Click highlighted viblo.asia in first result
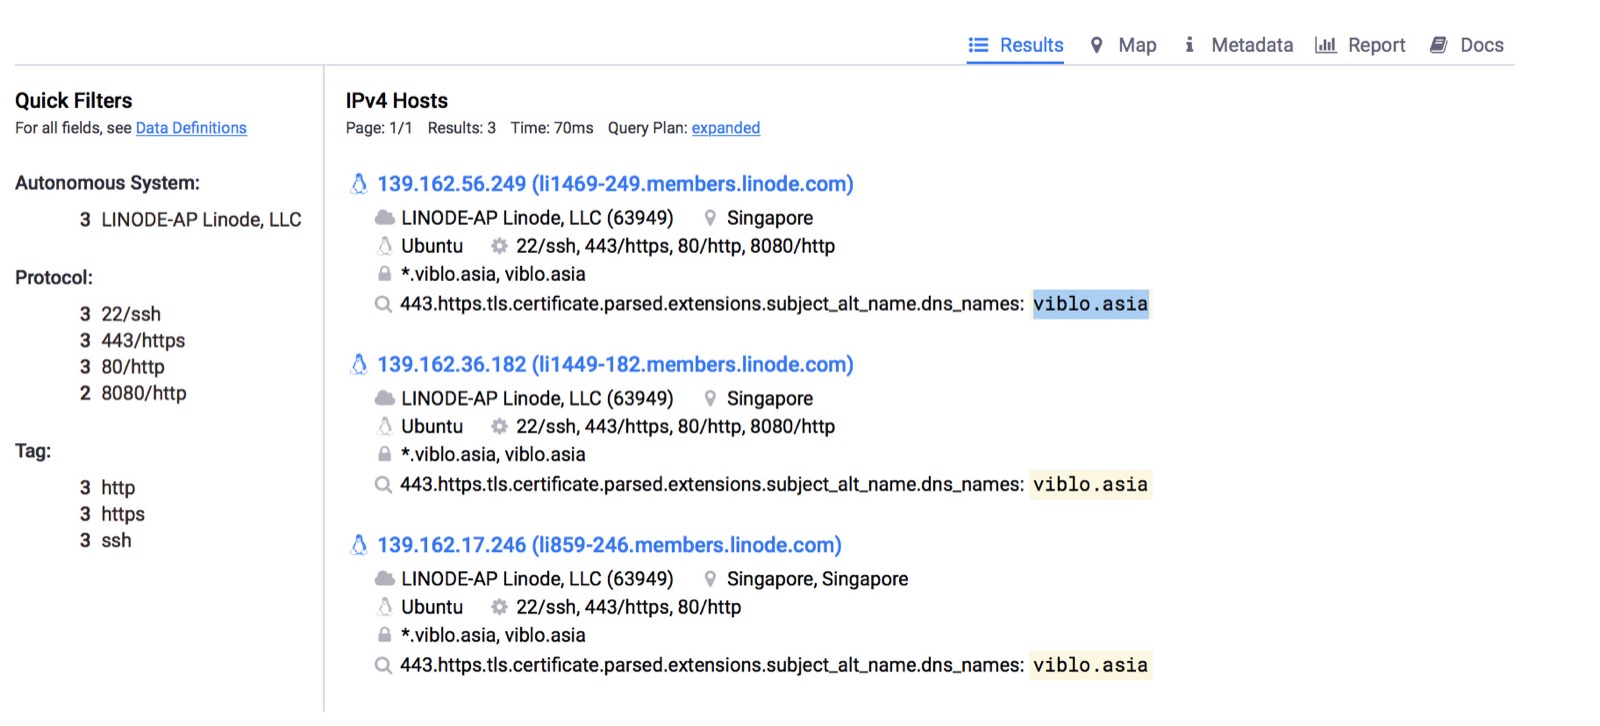 pos(1090,304)
